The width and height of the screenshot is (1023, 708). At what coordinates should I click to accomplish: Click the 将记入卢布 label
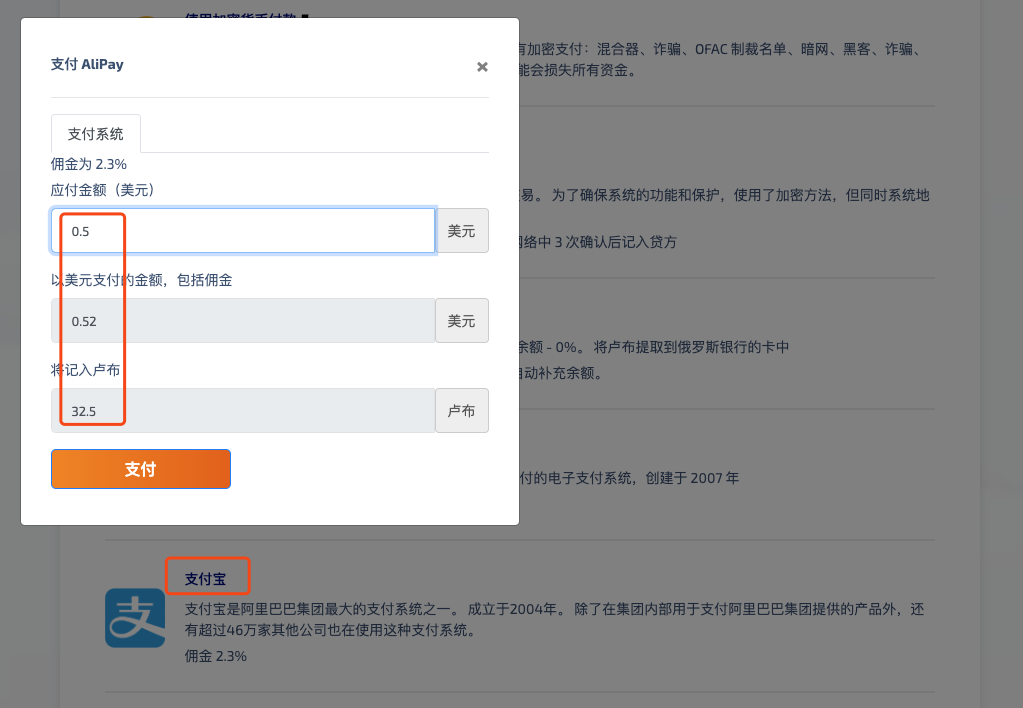point(85,370)
